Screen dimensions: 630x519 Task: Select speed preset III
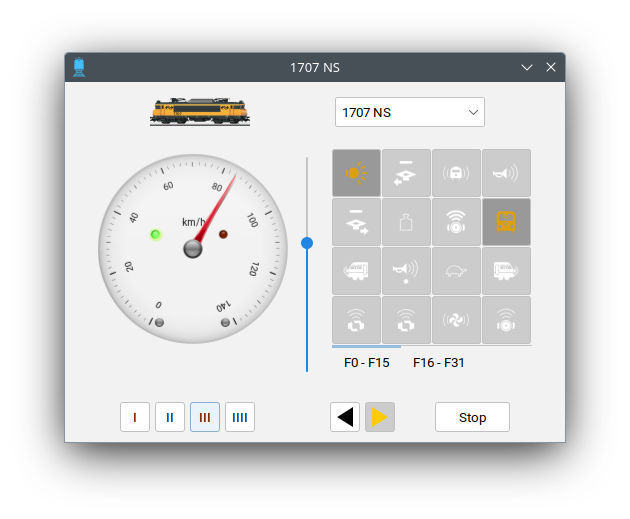(x=205, y=417)
